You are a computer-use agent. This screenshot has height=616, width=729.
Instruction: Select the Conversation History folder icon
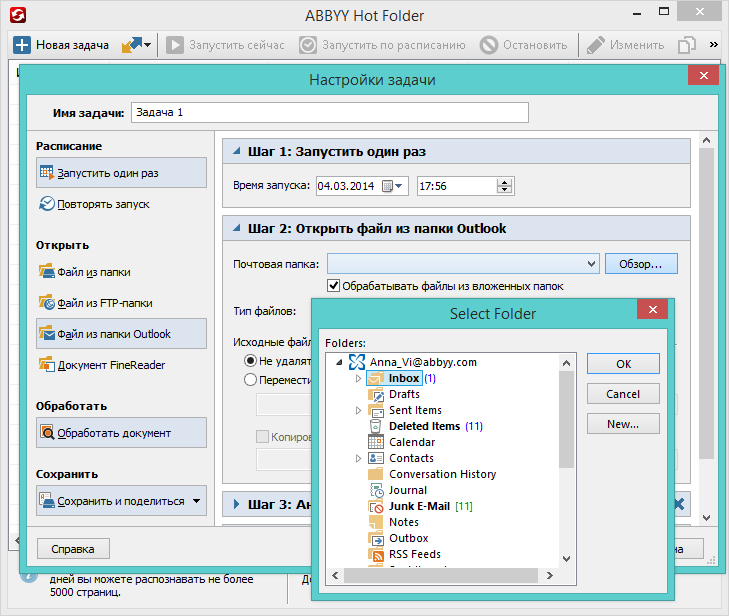(x=376, y=474)
